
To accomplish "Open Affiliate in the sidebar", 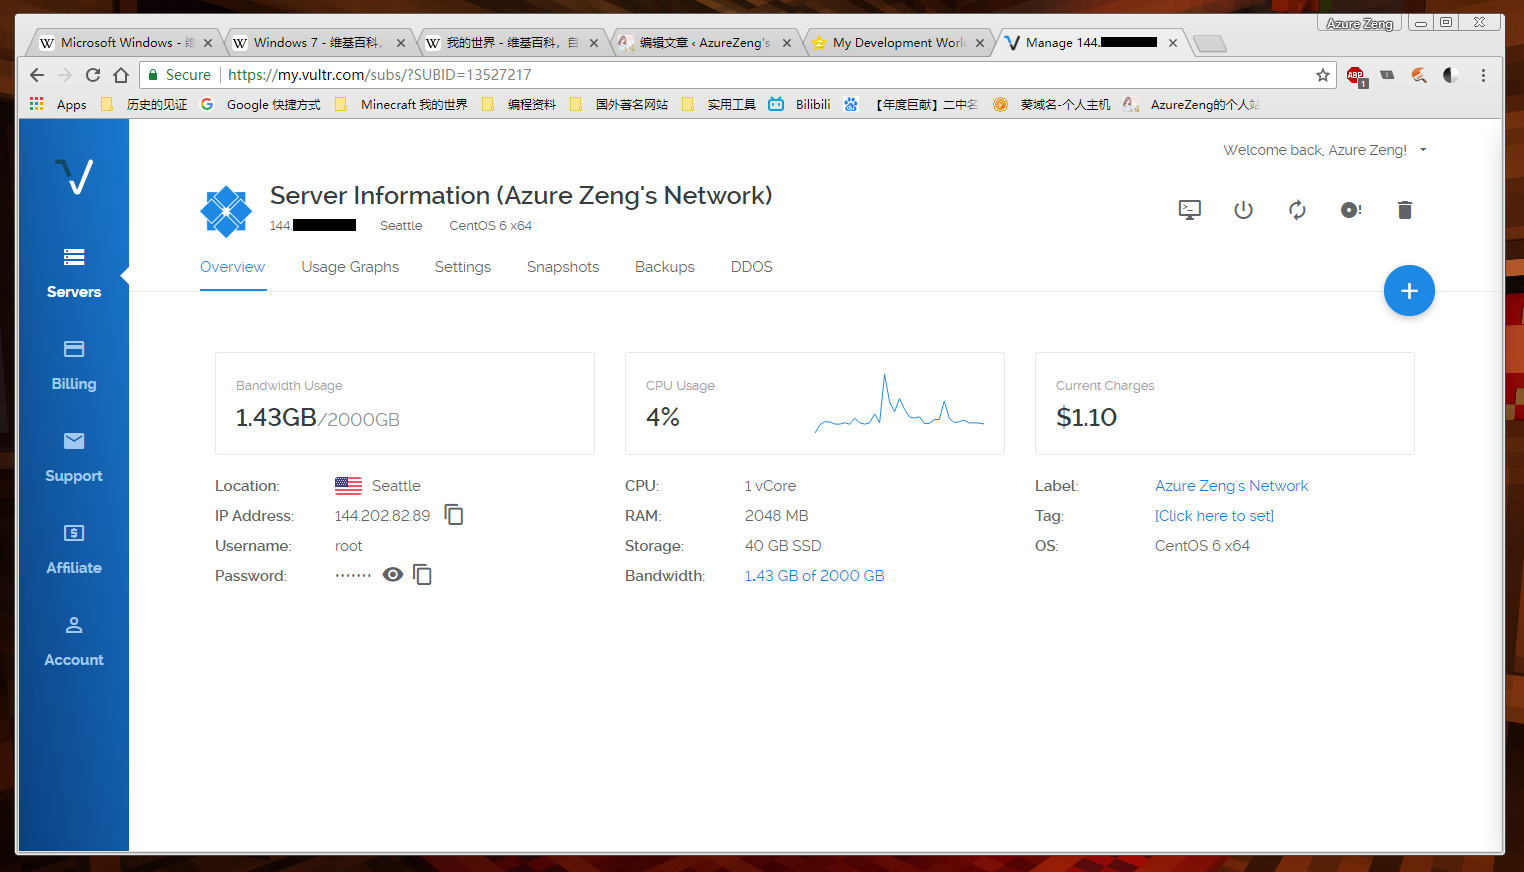I will coord(74,550).
